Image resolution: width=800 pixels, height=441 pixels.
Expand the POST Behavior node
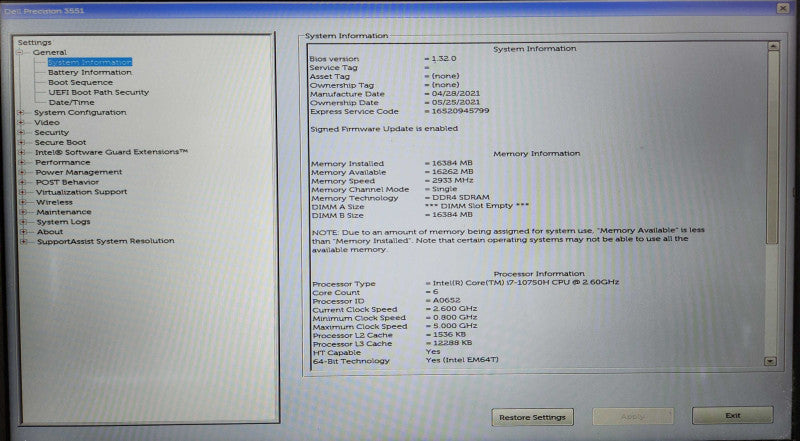click(22, 182)
